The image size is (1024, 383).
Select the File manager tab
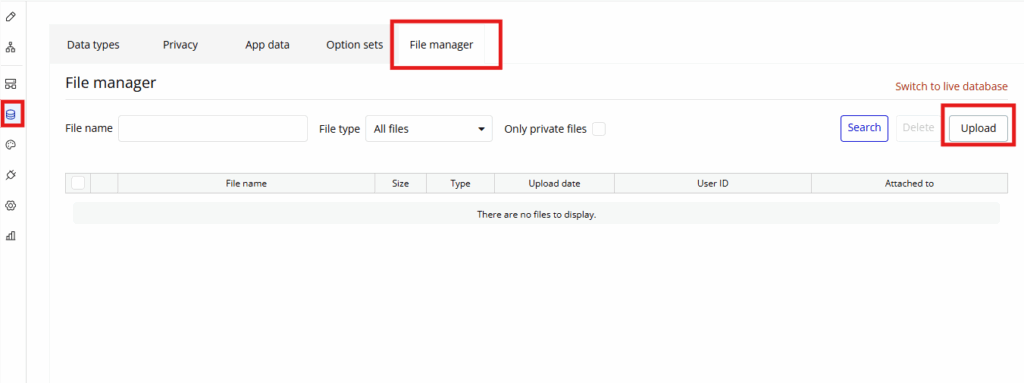tap(441, 45)
